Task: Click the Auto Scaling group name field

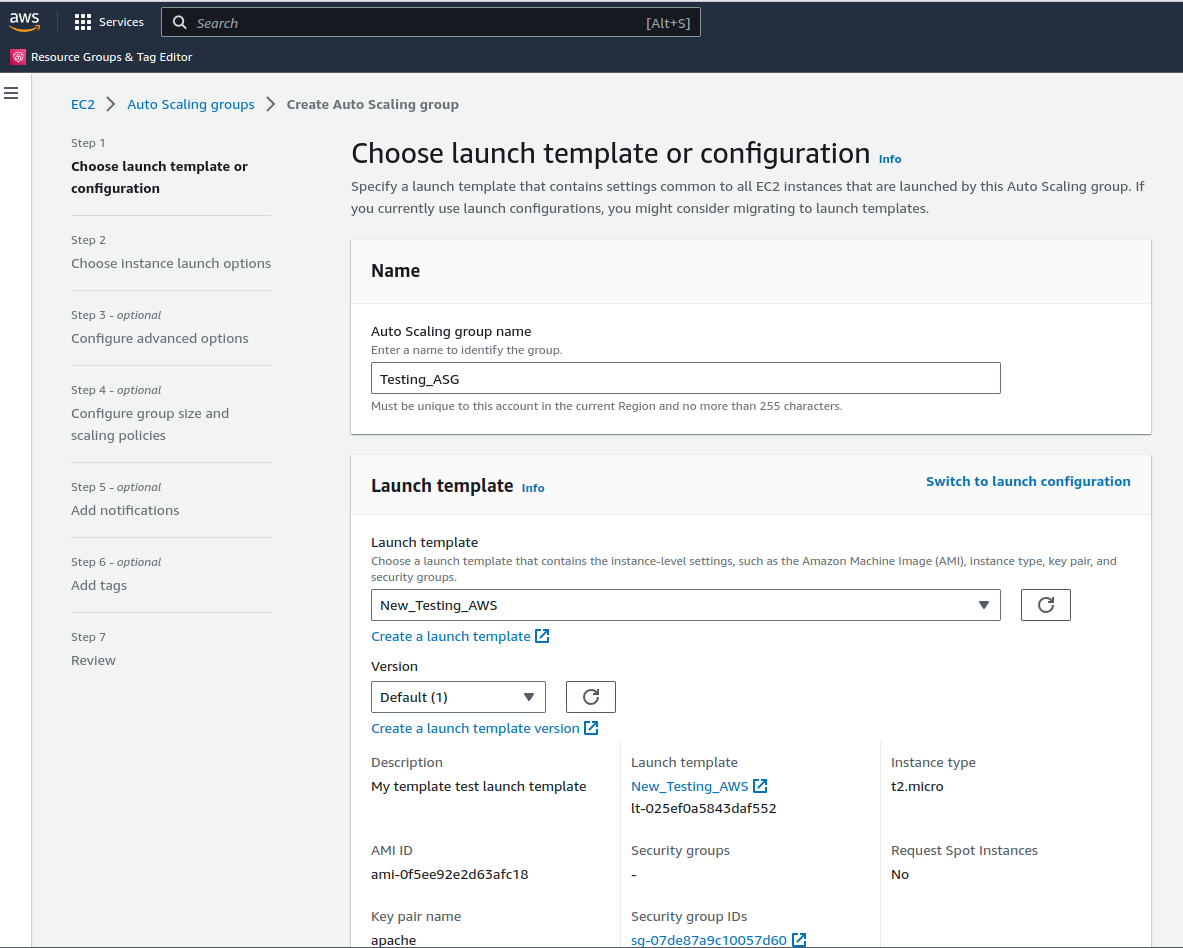Action: pyautogui.click(x=685, y=378)
